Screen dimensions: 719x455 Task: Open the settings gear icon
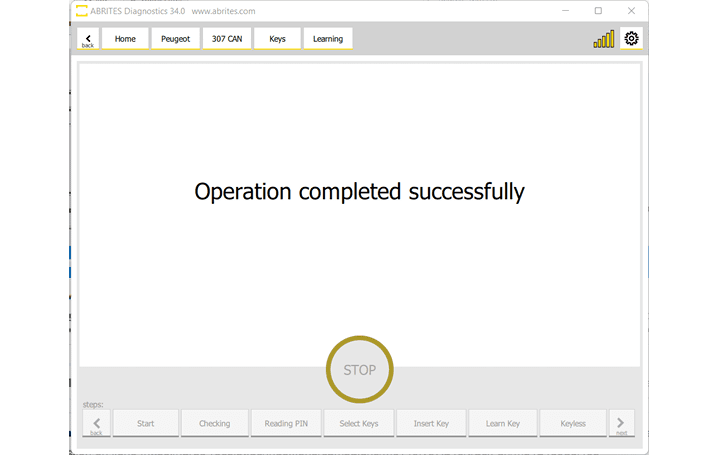coord(631,39)
